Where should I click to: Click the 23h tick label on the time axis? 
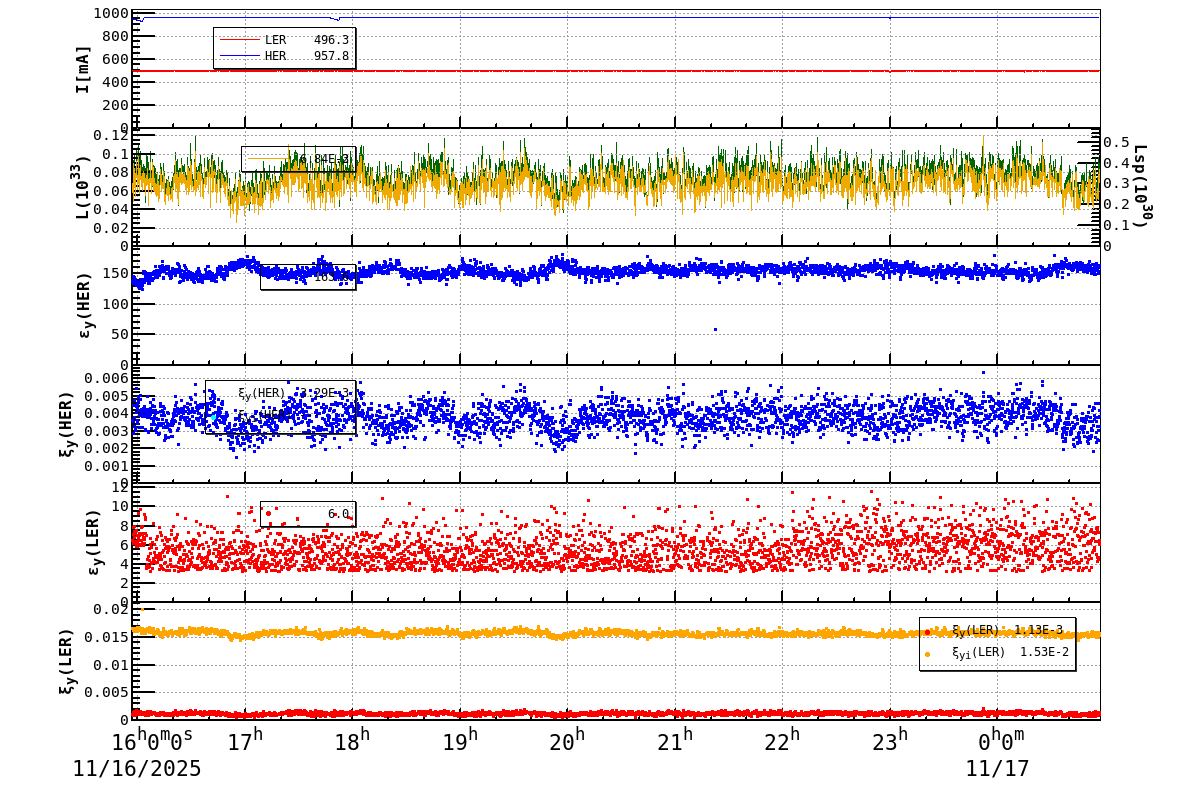[890, 741]
